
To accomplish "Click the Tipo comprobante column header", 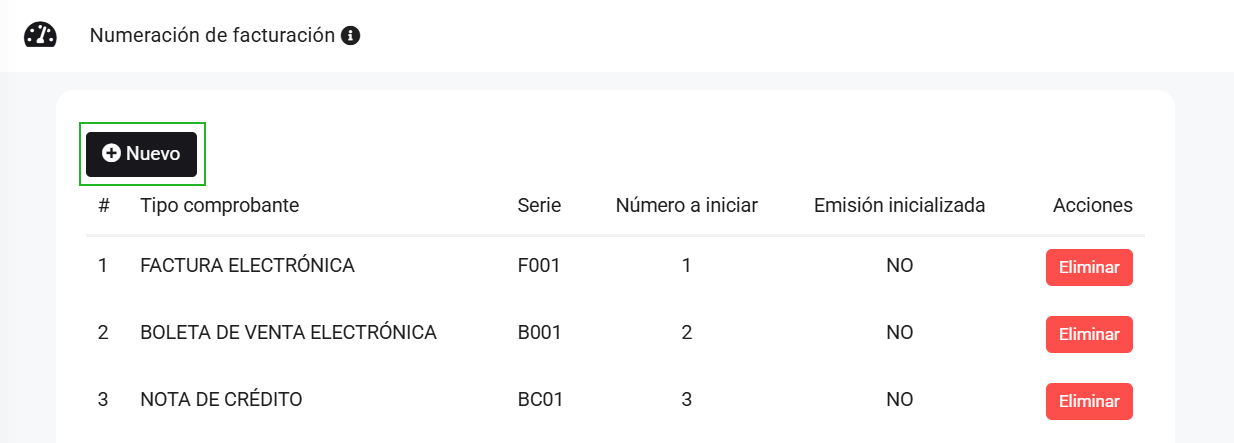I will (219, 205).
